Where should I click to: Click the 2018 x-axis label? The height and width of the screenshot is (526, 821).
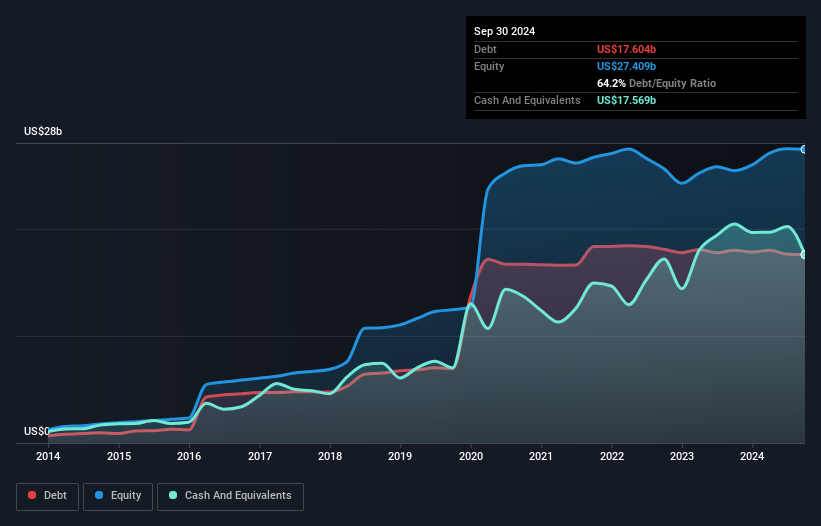[x=330, y=456]
